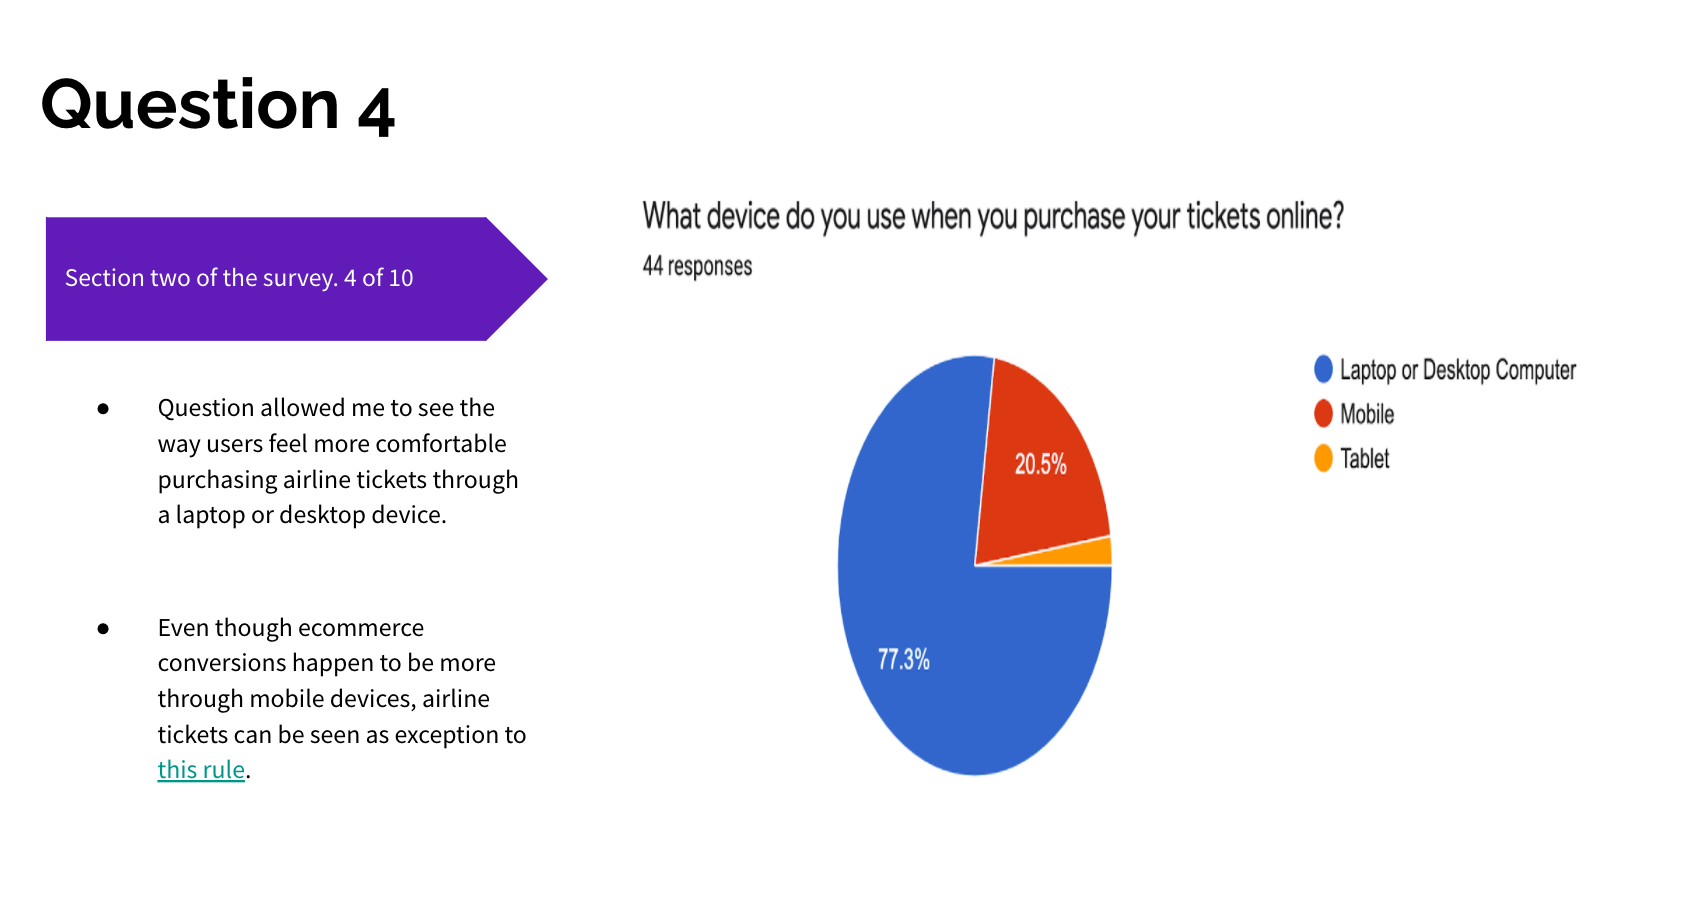Click the red Mobile legend dot

click(x=1323, y=413)
